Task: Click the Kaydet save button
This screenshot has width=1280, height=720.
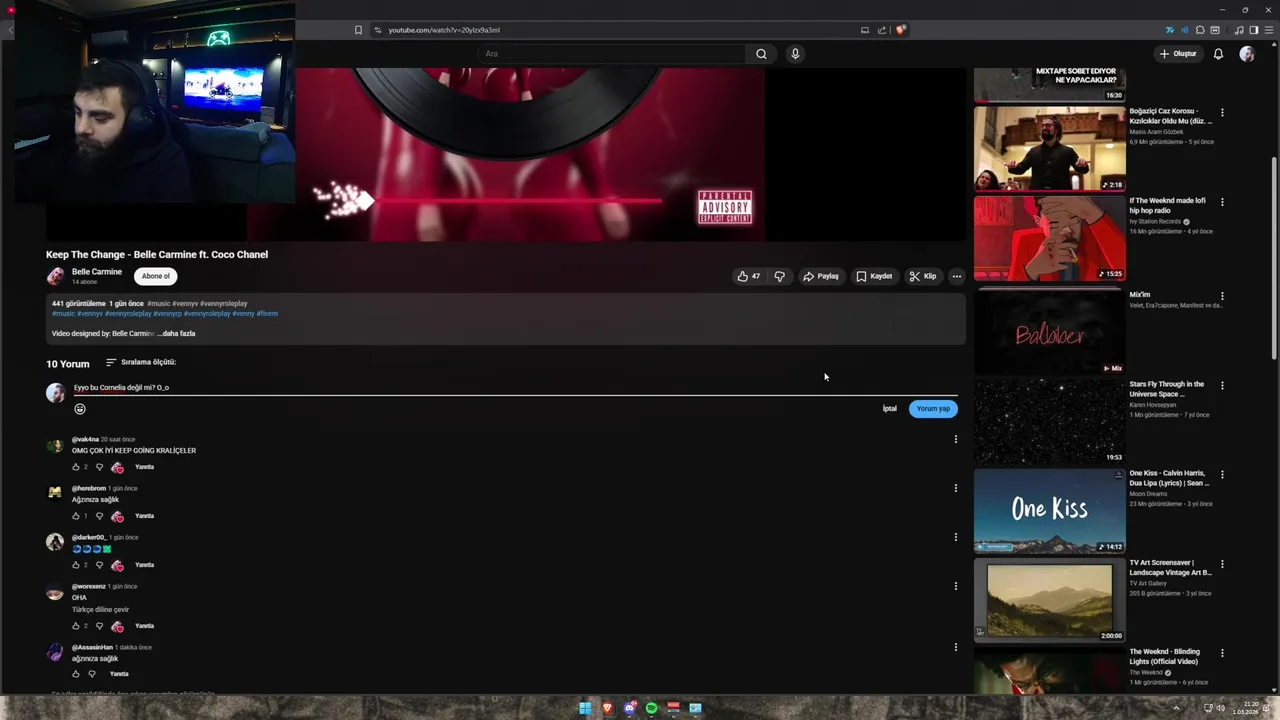Action: coord(874,276)
